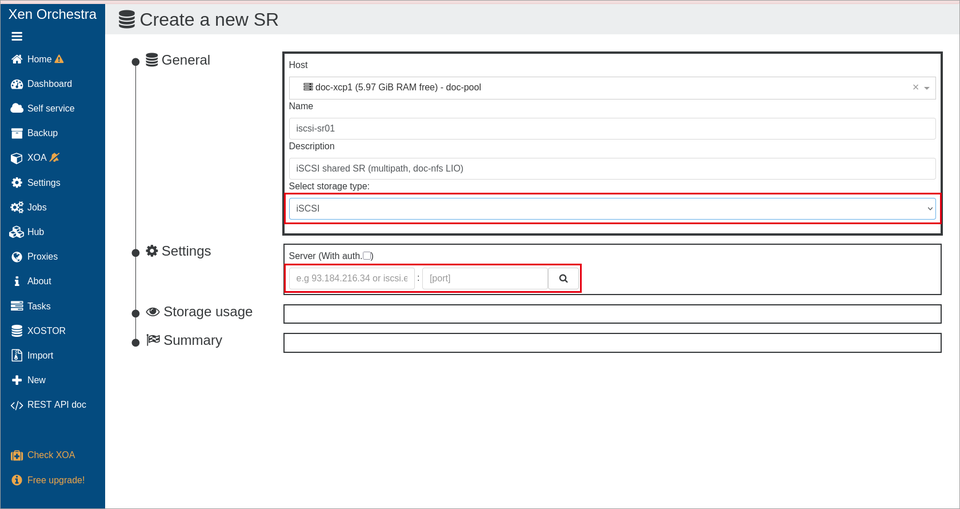Open the Host selector dropdown arrow

[x=927, y=88]
